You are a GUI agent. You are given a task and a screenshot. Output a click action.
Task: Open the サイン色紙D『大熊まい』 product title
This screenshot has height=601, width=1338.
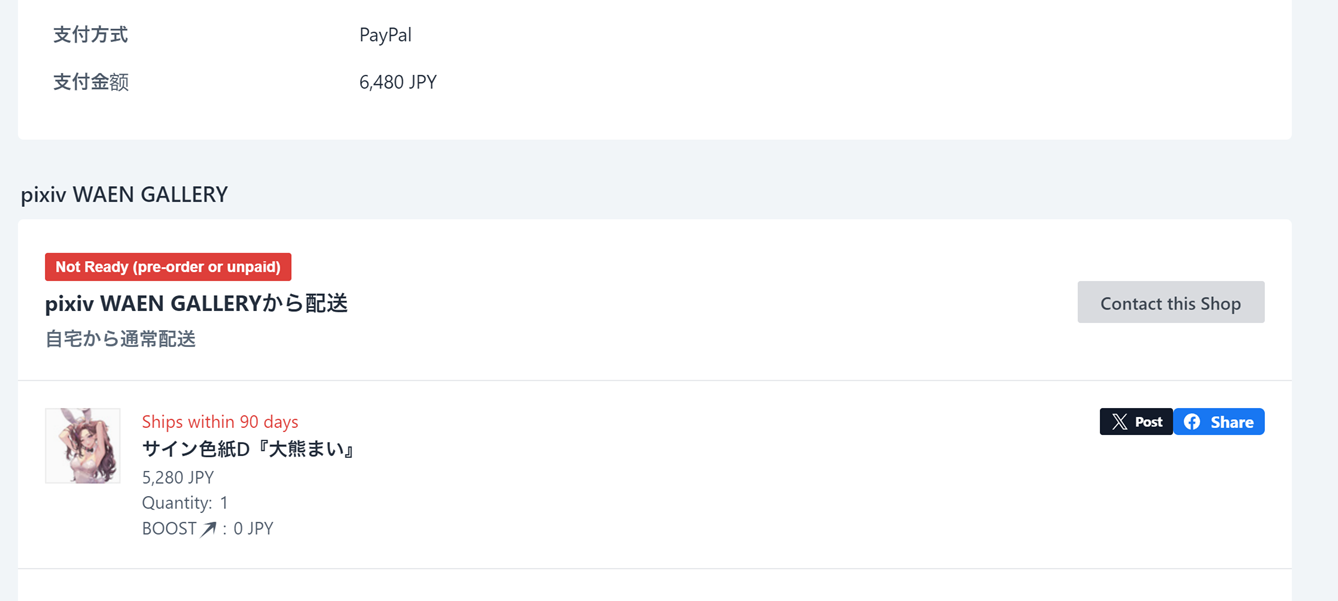250,450
